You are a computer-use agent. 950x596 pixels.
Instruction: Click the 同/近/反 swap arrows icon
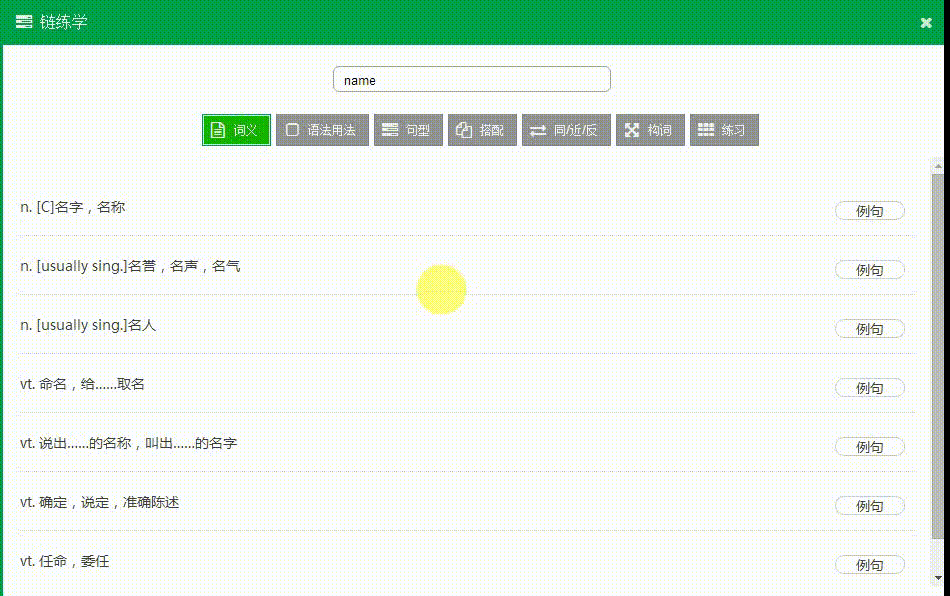click(538, 130)
